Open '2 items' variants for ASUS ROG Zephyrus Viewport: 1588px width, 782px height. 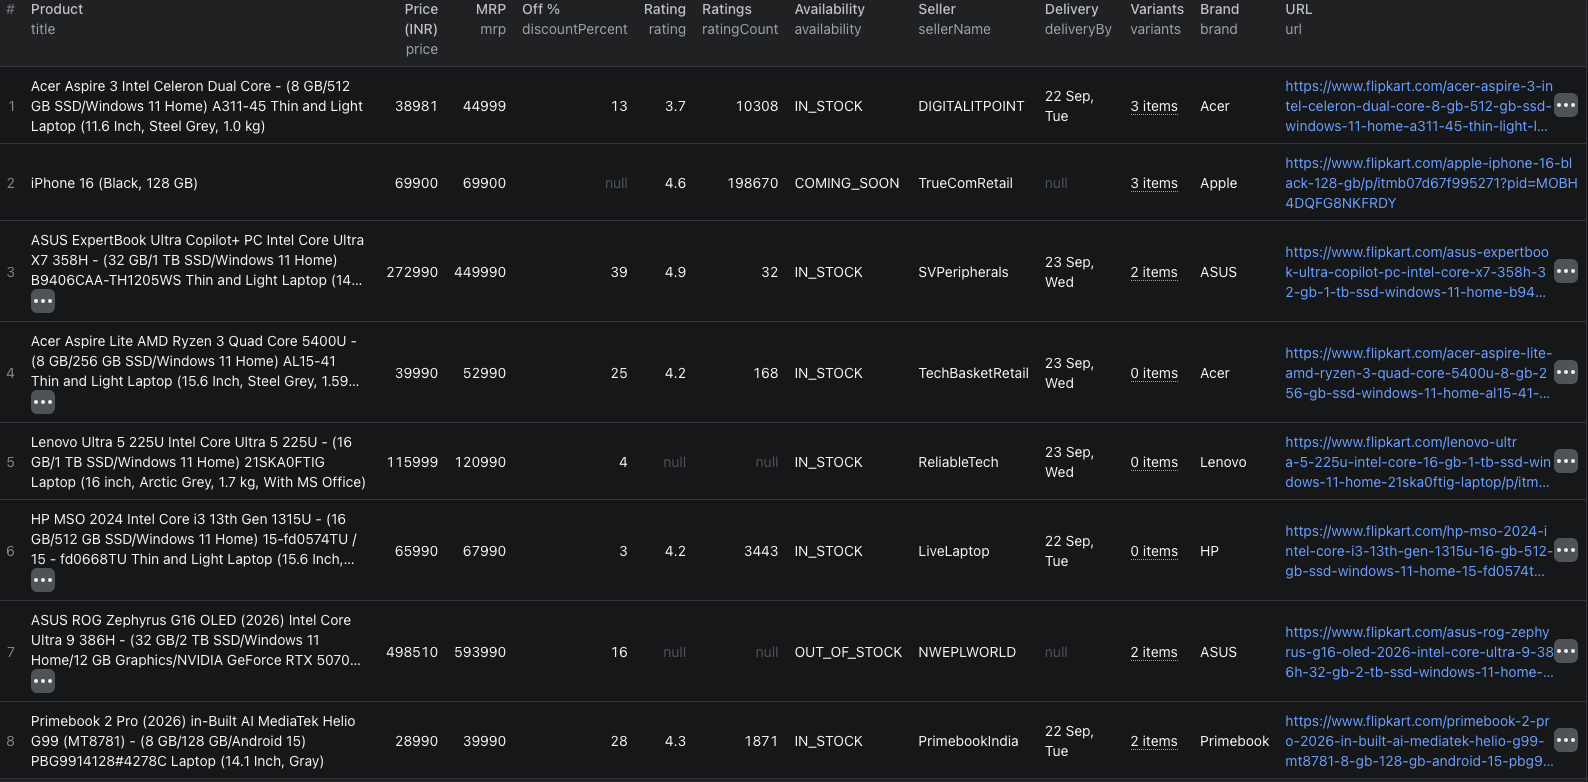point(1154,652)
